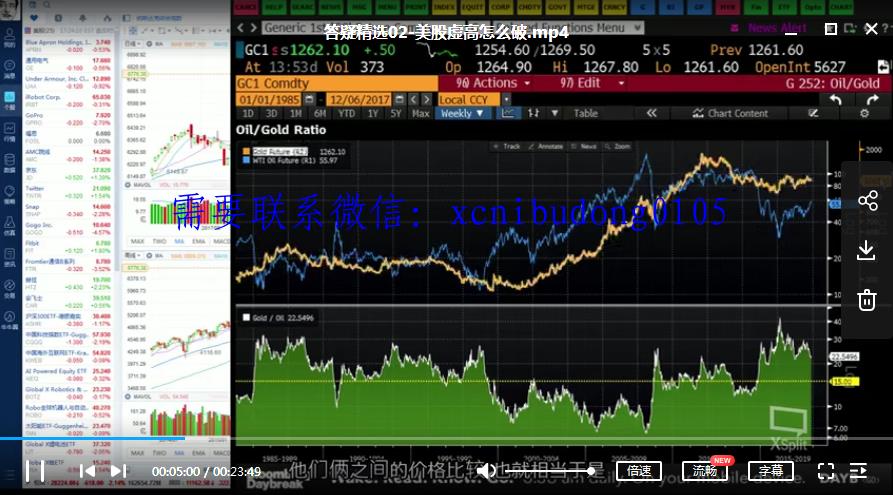
Task: Select the 1D range tab
Action: point(248,113)
